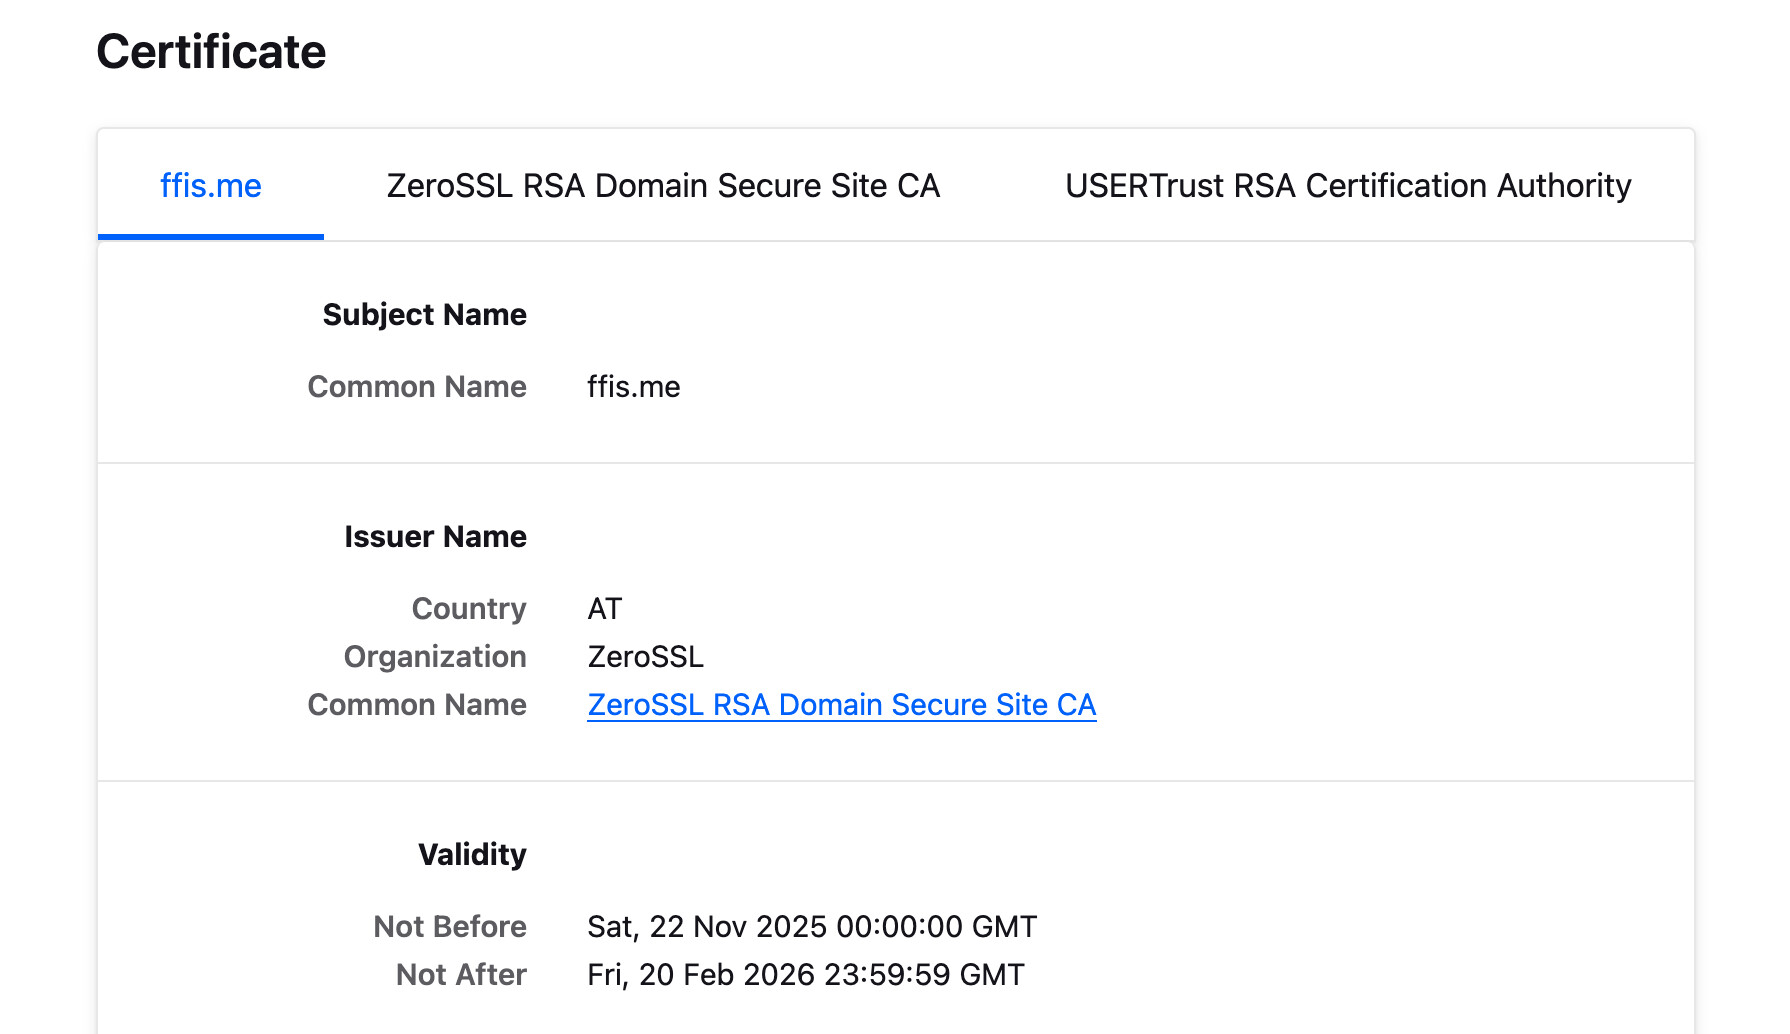Click the Not After field label
This screenshot has height=1034, width=1790.
[461, 975]
